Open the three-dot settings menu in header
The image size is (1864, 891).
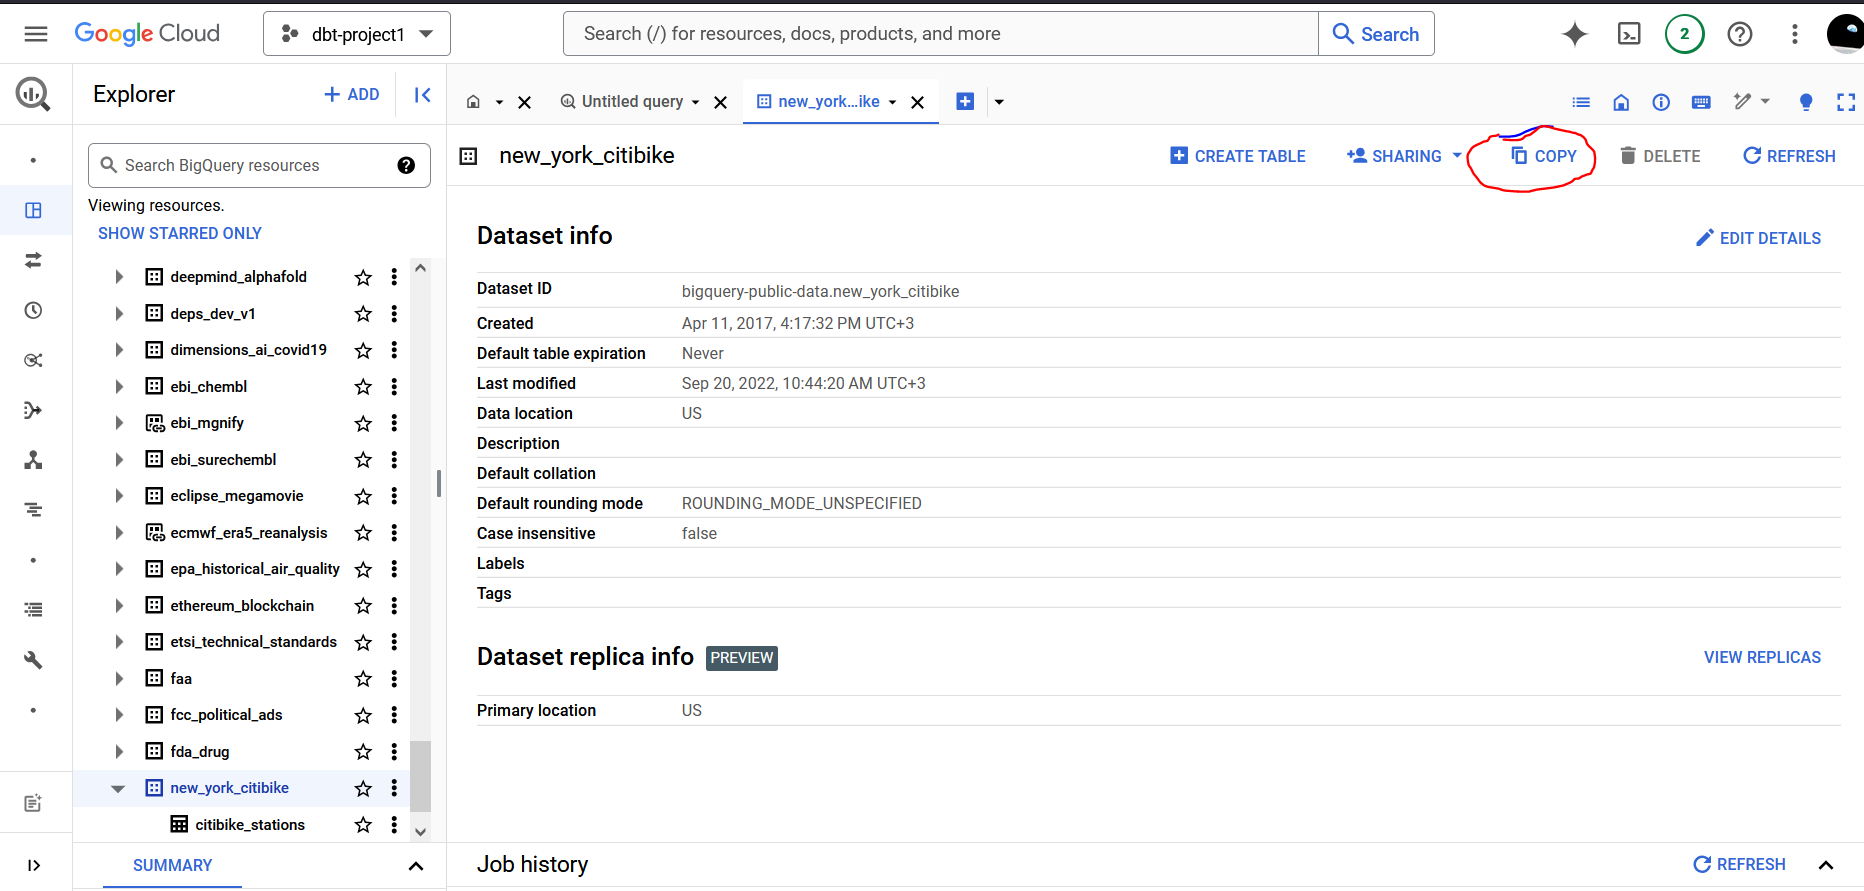tap(1795, 34)
